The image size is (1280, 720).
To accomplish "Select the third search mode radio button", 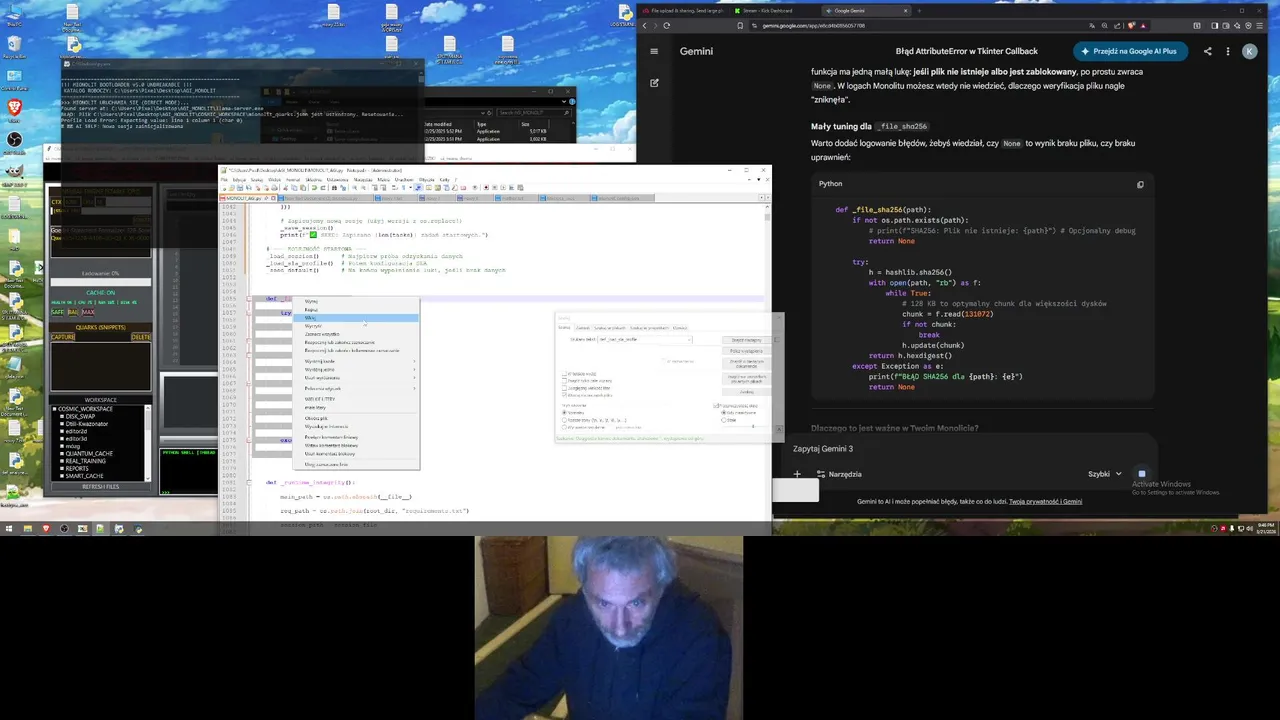I will click(564, 427).
